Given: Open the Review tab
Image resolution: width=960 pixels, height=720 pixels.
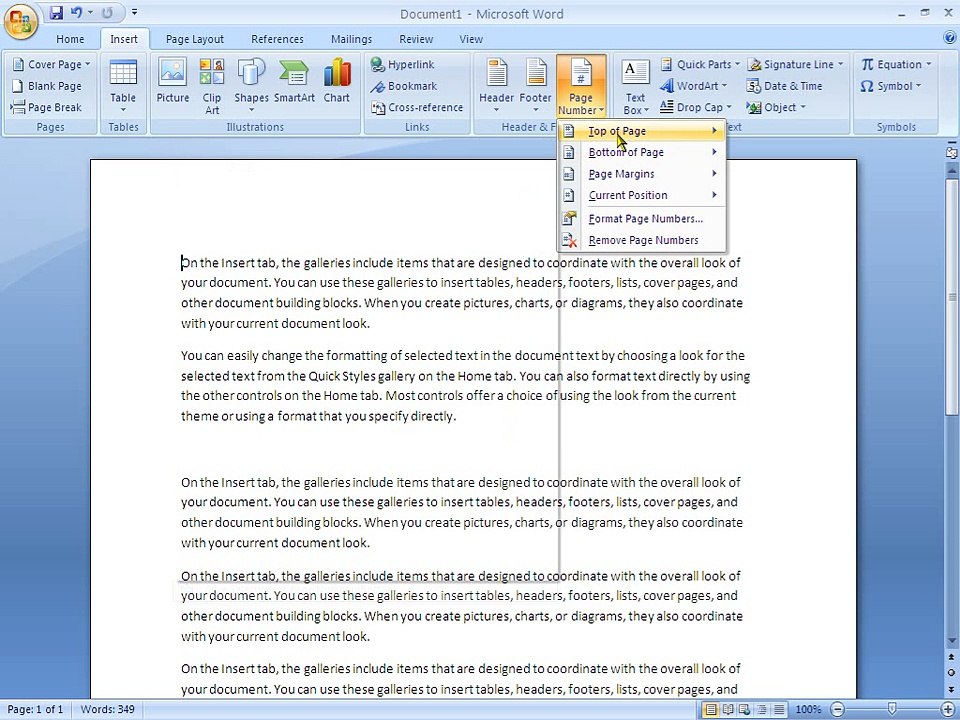Looking at the screenshot, I should [416, 39].
